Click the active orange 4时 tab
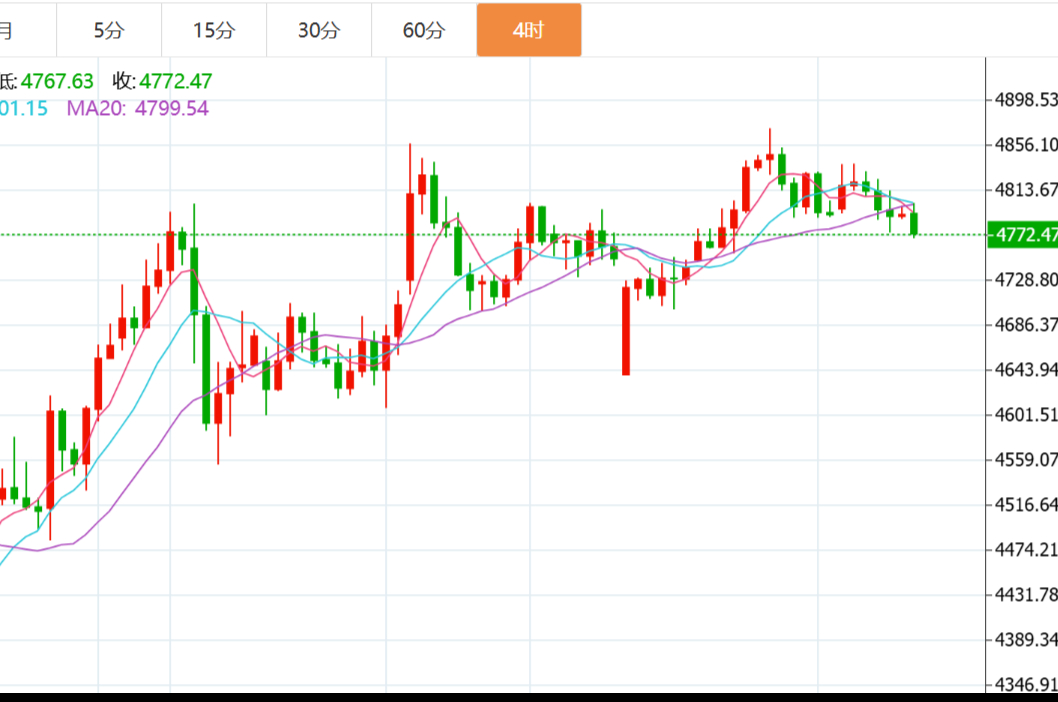Viewport: 1058px width, 702px height. coord(528,30)
